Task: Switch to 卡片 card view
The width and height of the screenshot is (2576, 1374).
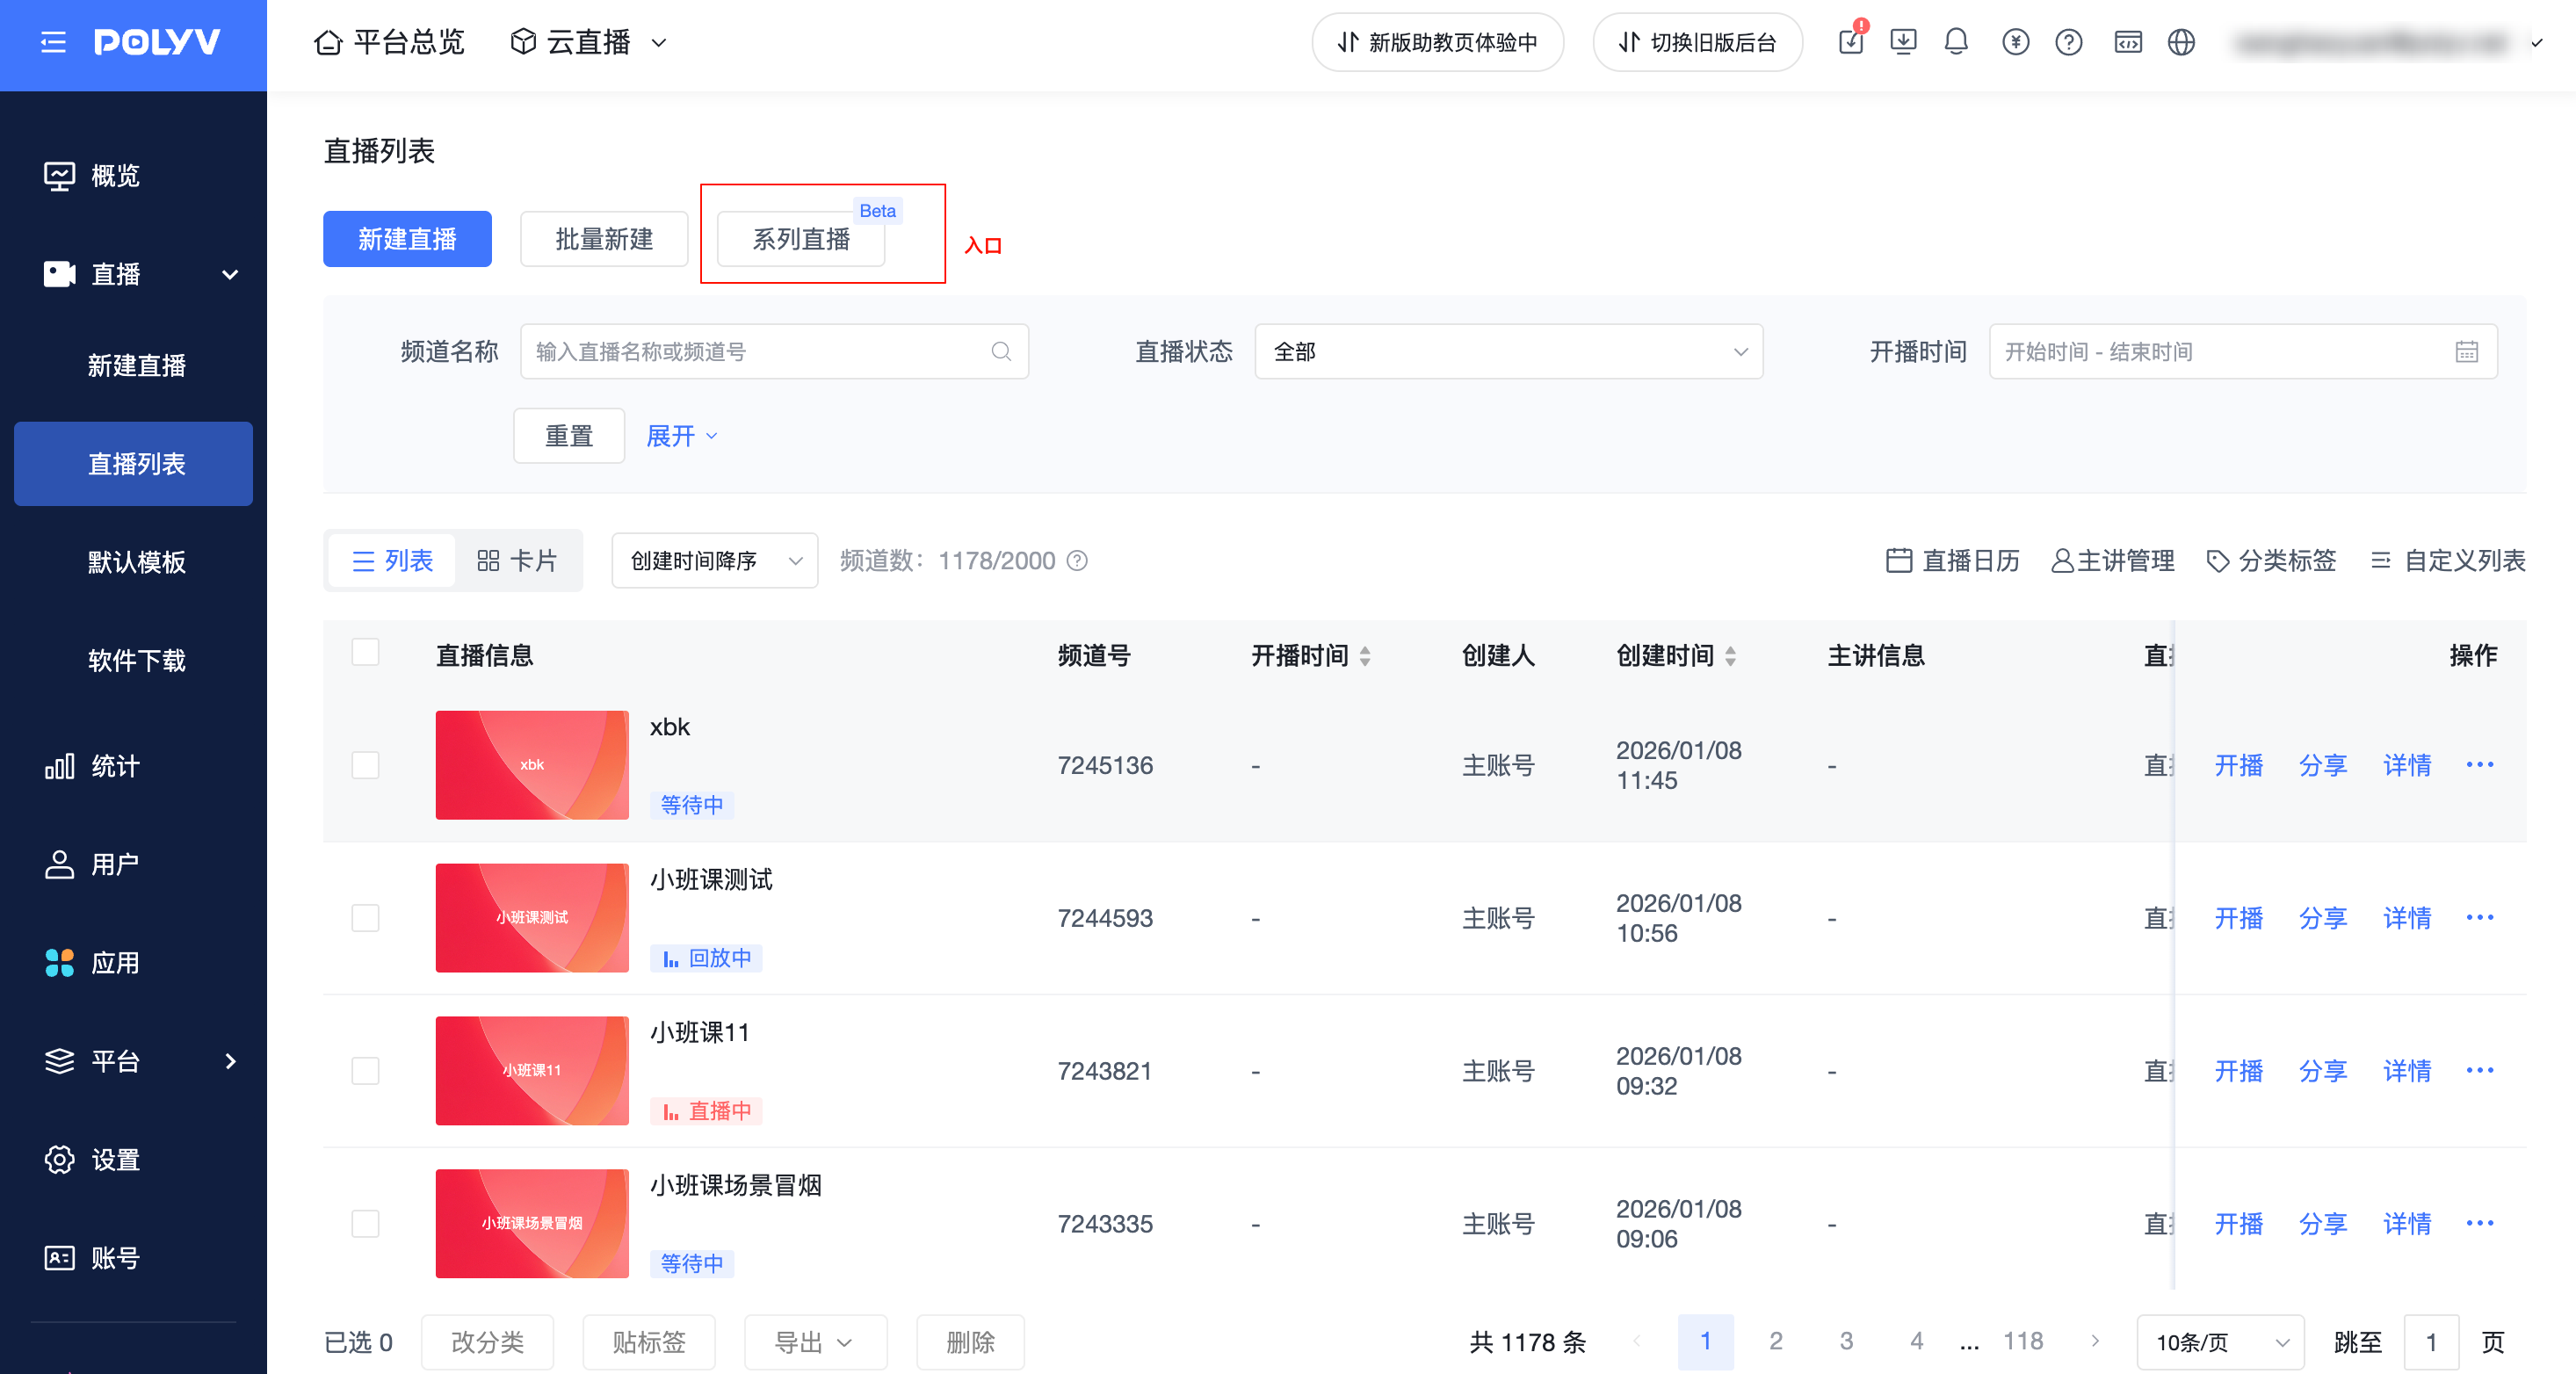Action: (517, 560)
